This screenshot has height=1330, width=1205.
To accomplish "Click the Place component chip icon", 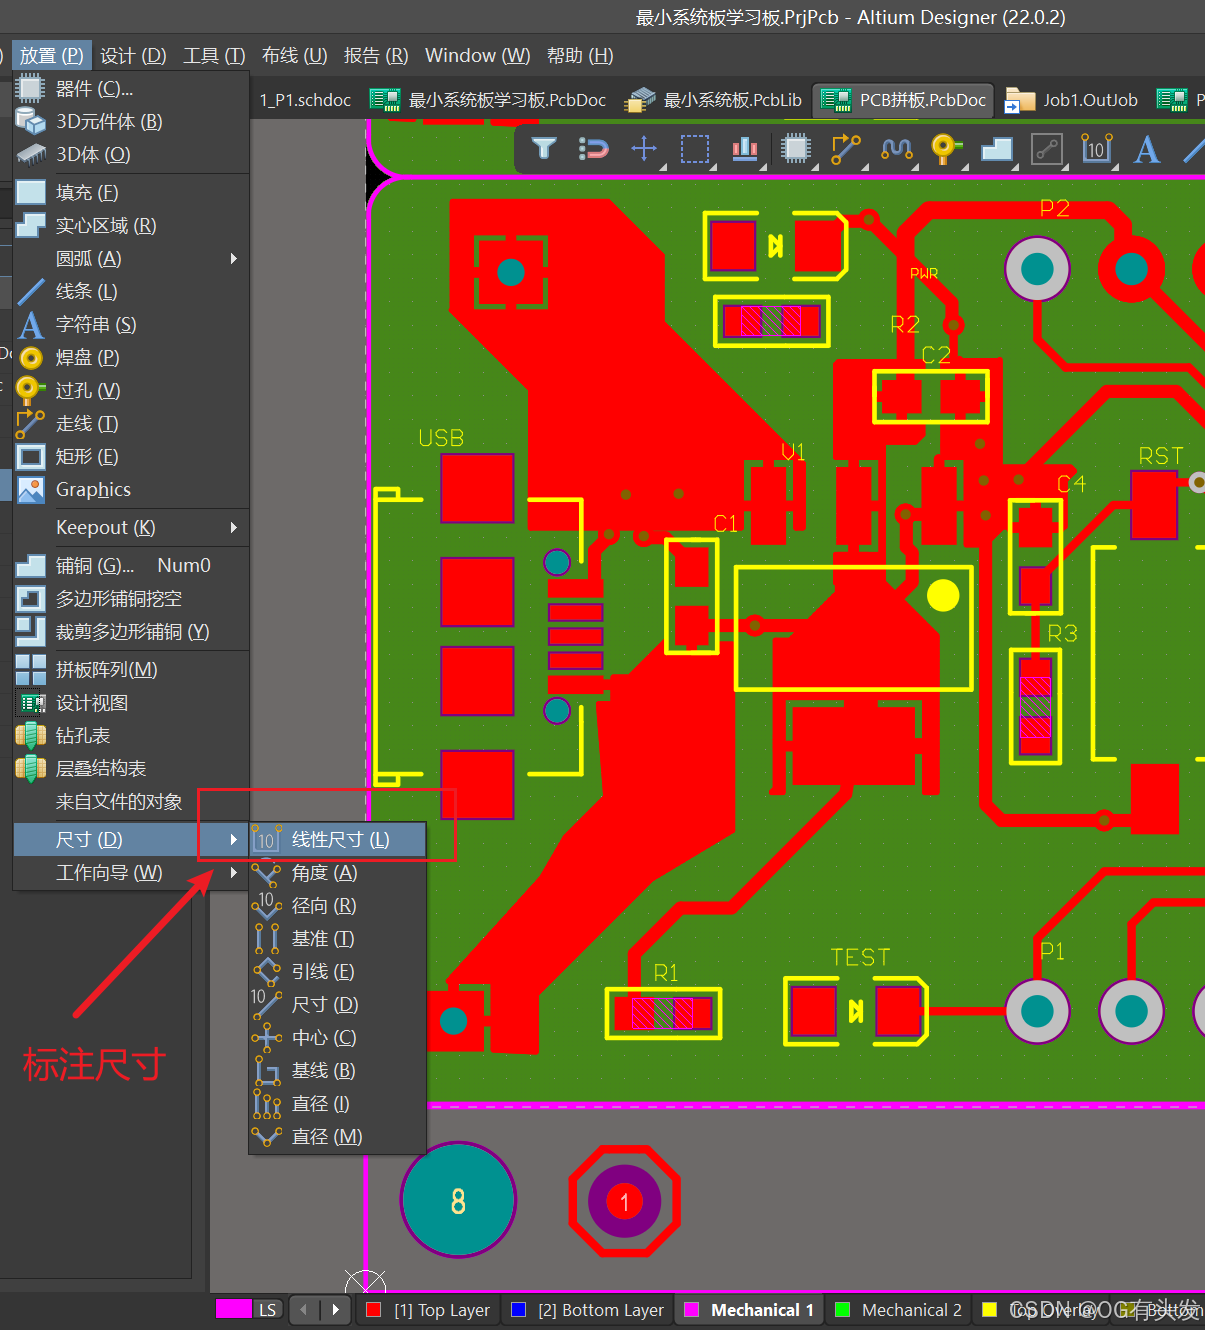I will tap(796, 149).
